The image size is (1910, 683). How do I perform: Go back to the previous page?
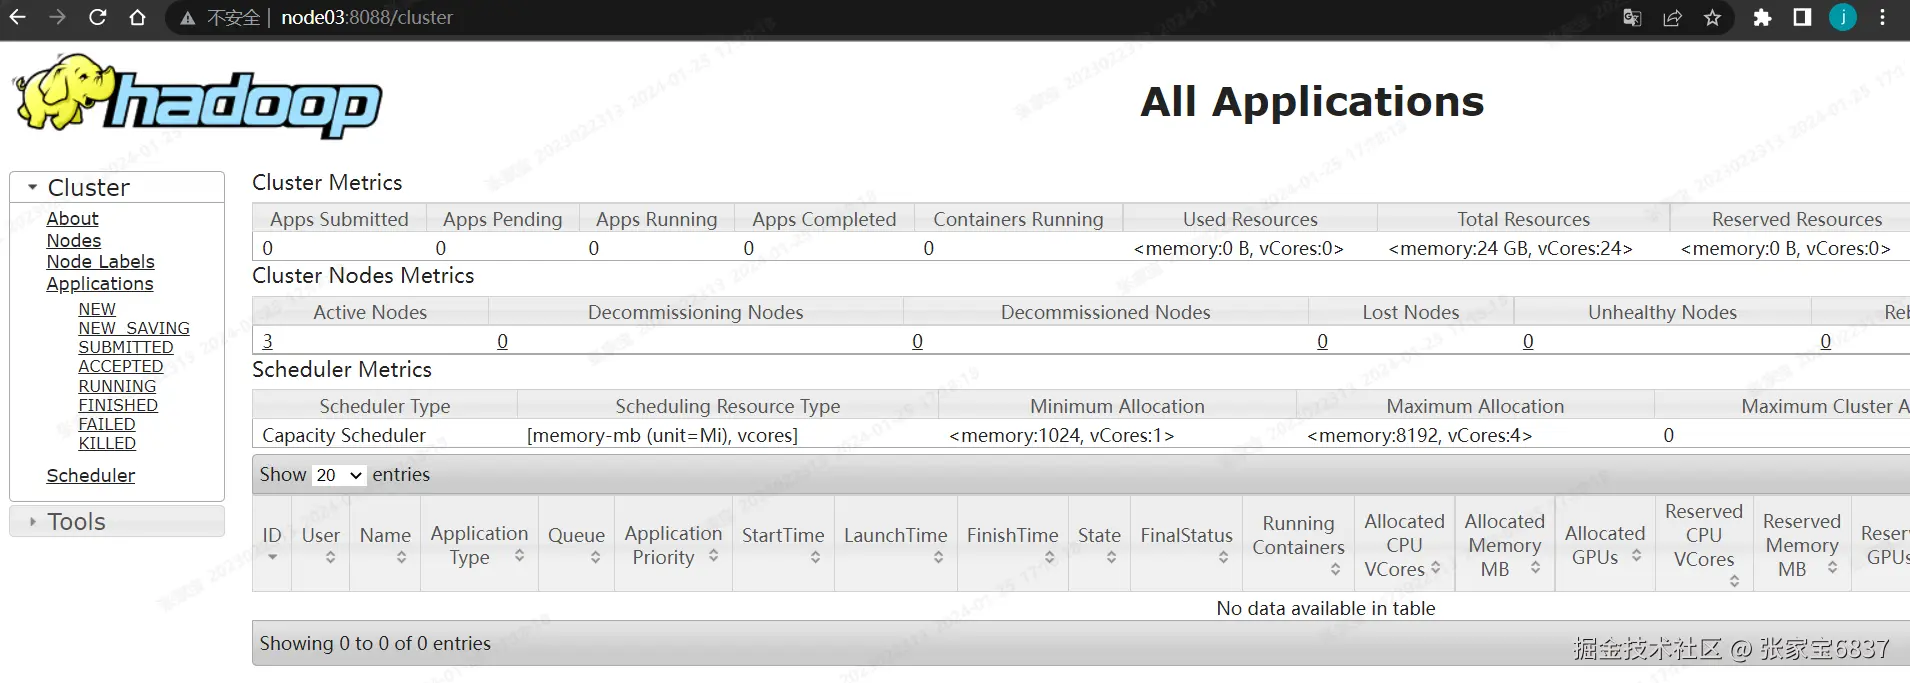click(18, 18)
